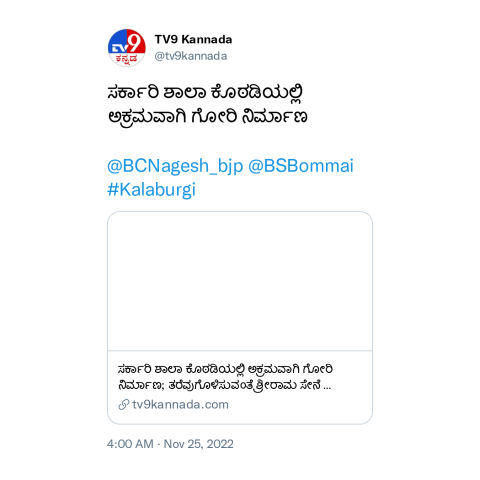The image size is (480, 480).
Task: Click the 4:00 AM timestamp
Action: click(x=130, y=444)
